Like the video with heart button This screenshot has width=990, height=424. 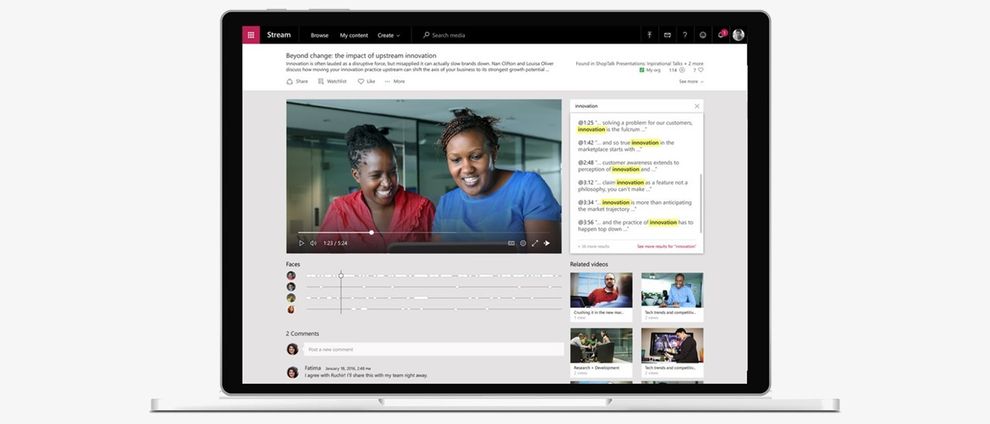[366, 81]
